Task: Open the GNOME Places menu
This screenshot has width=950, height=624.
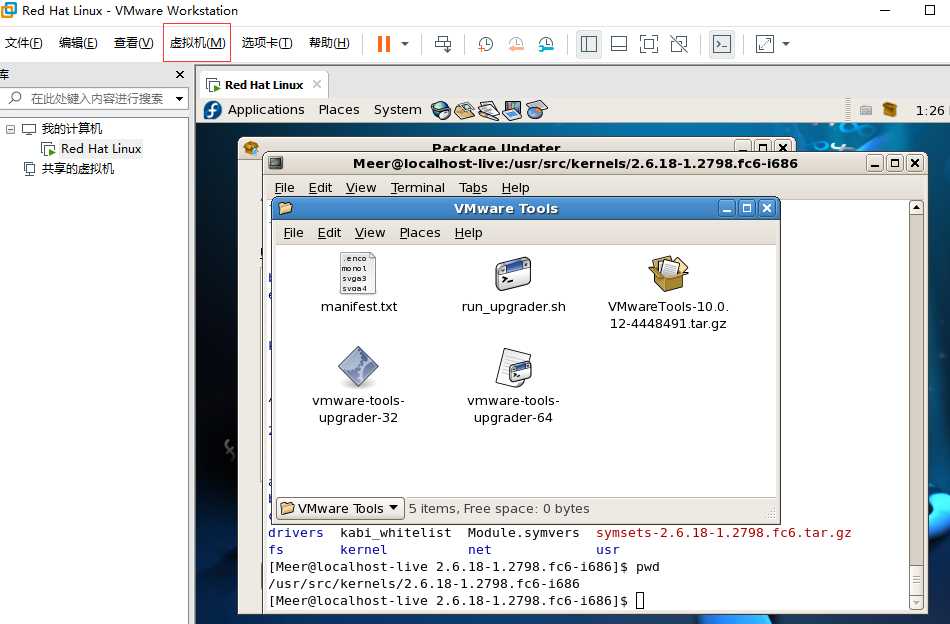Action: click(x=339, y=110)
